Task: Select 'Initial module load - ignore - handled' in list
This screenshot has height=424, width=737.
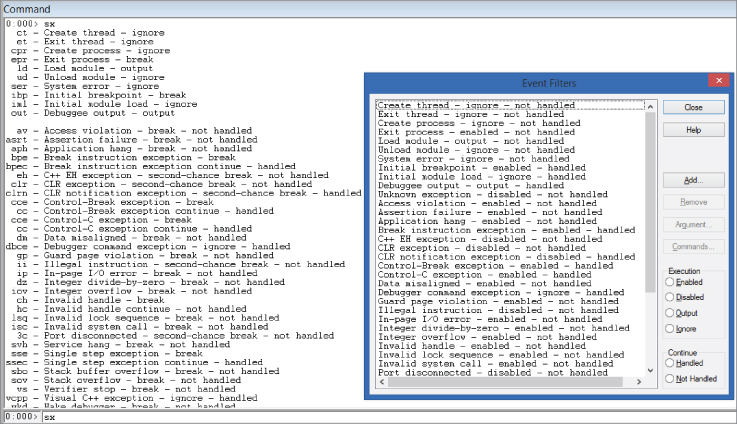Action: point(510,177)
